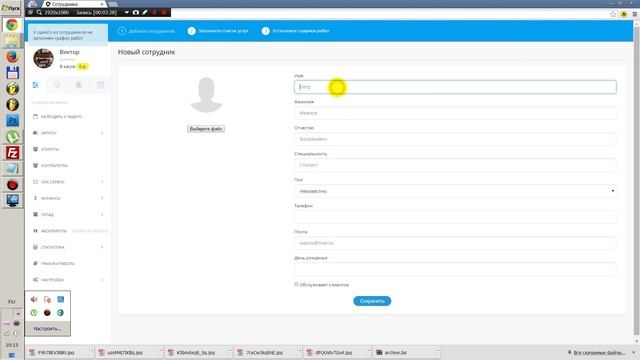640x360 pixels.
Task: Click the Почта email field
Action: 455,243
